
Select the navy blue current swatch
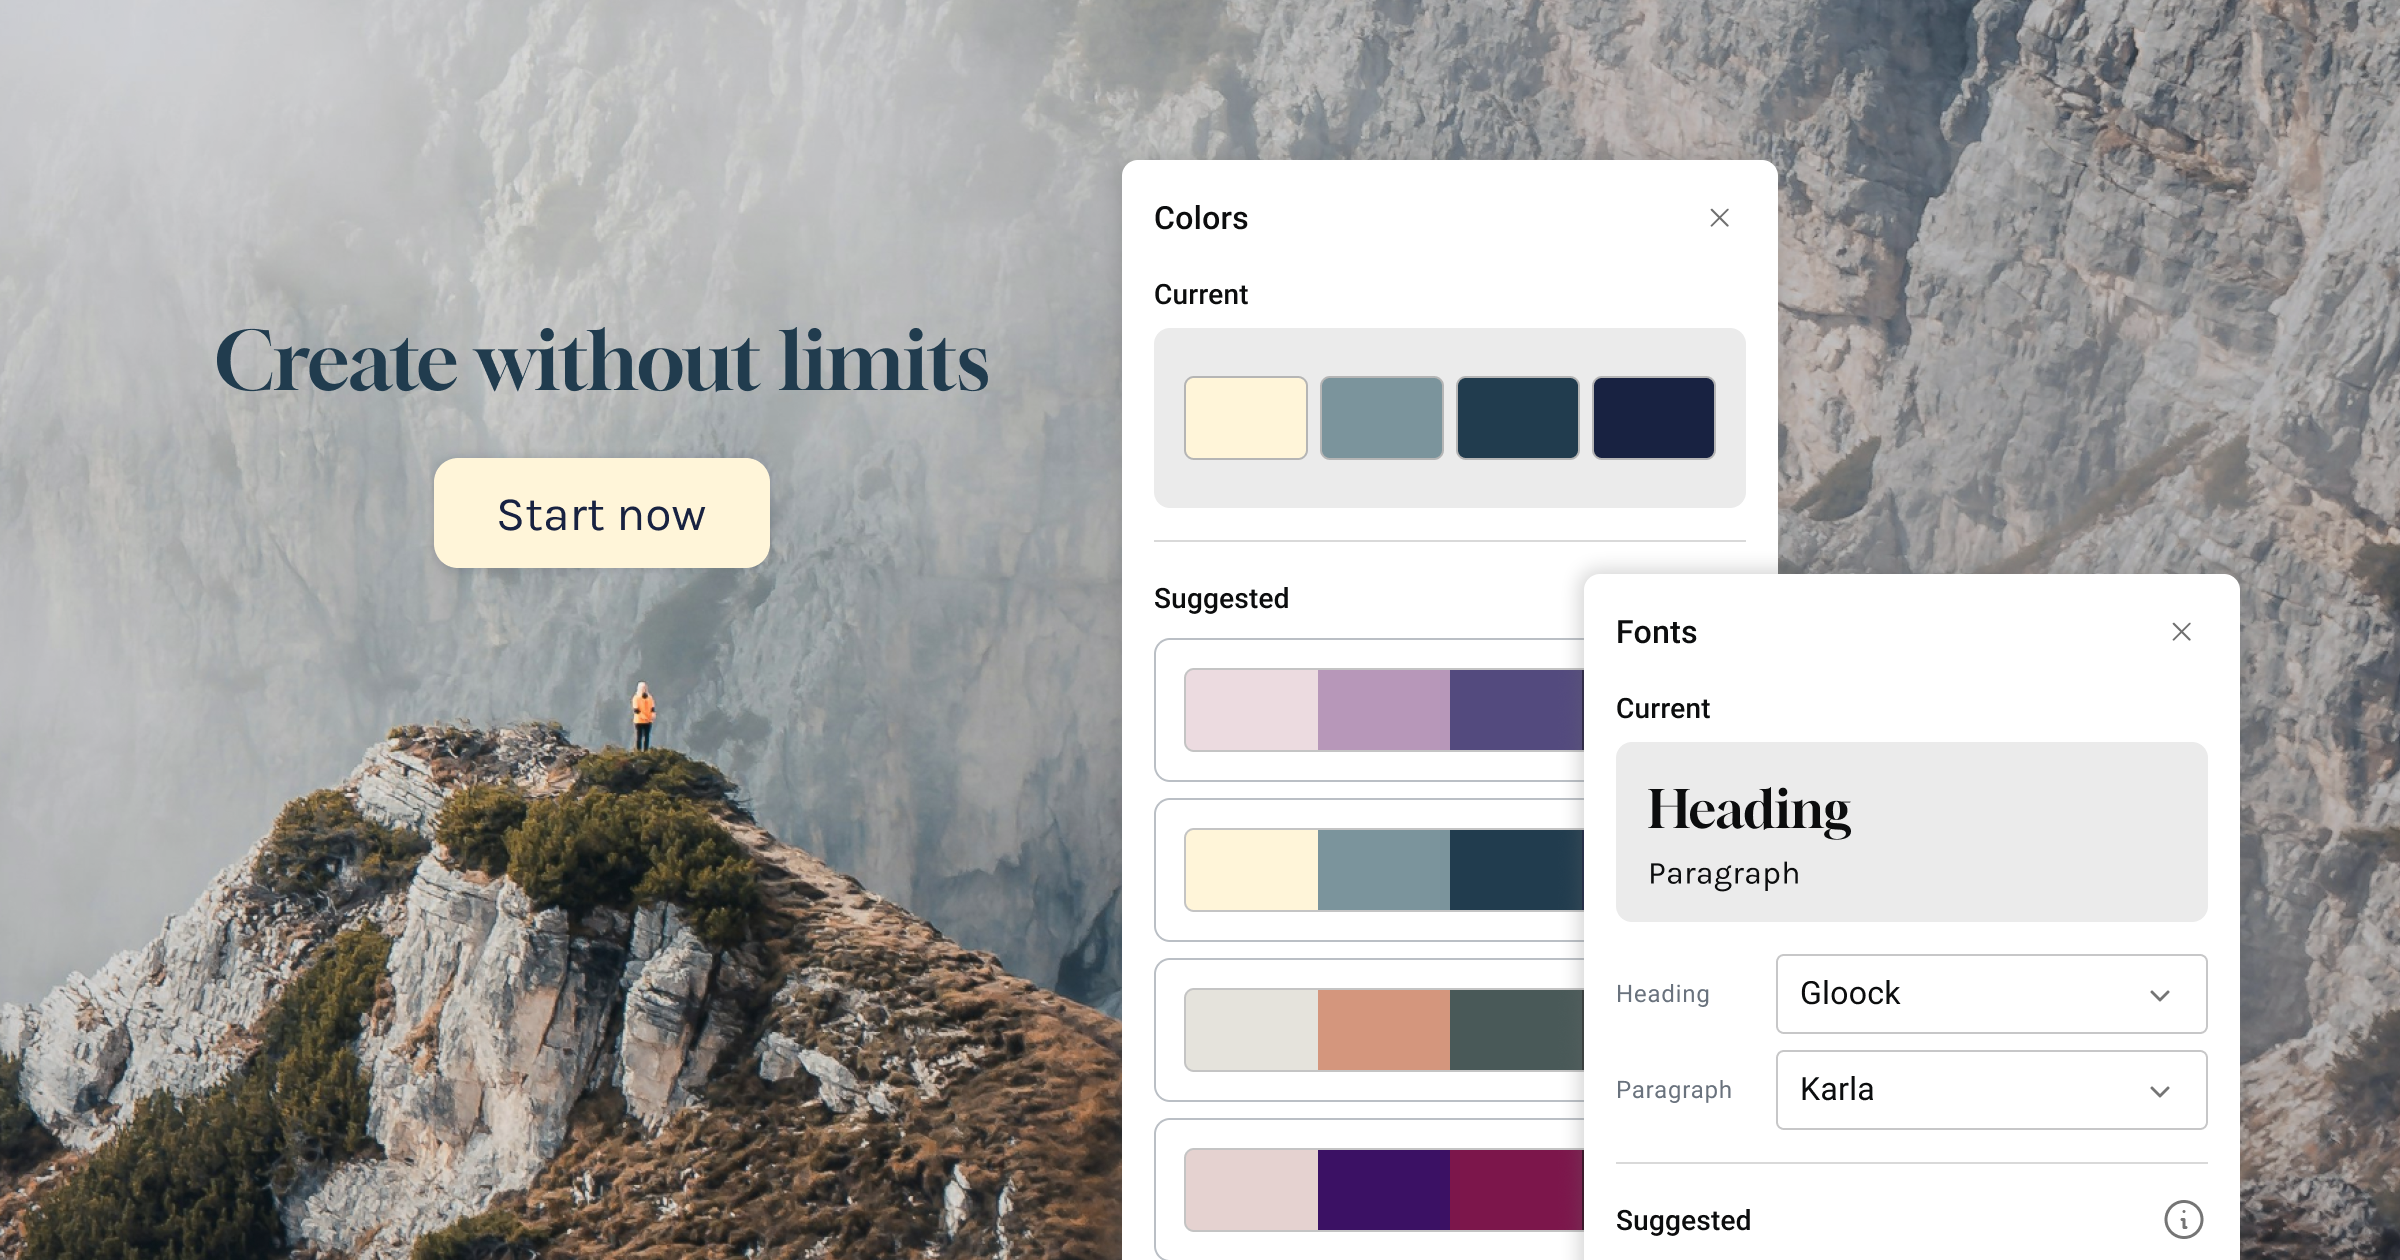pyautogui.click(x=1654, y=418)
